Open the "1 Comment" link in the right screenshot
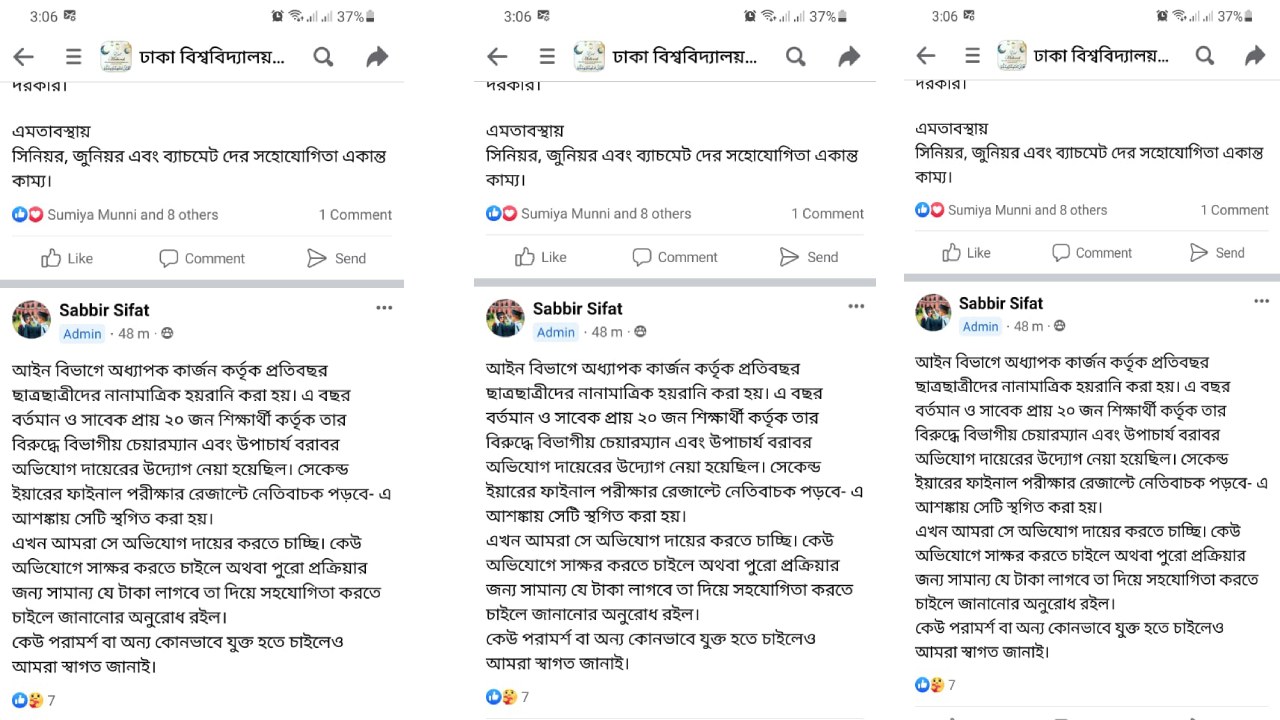 (x=1234, y=210)
